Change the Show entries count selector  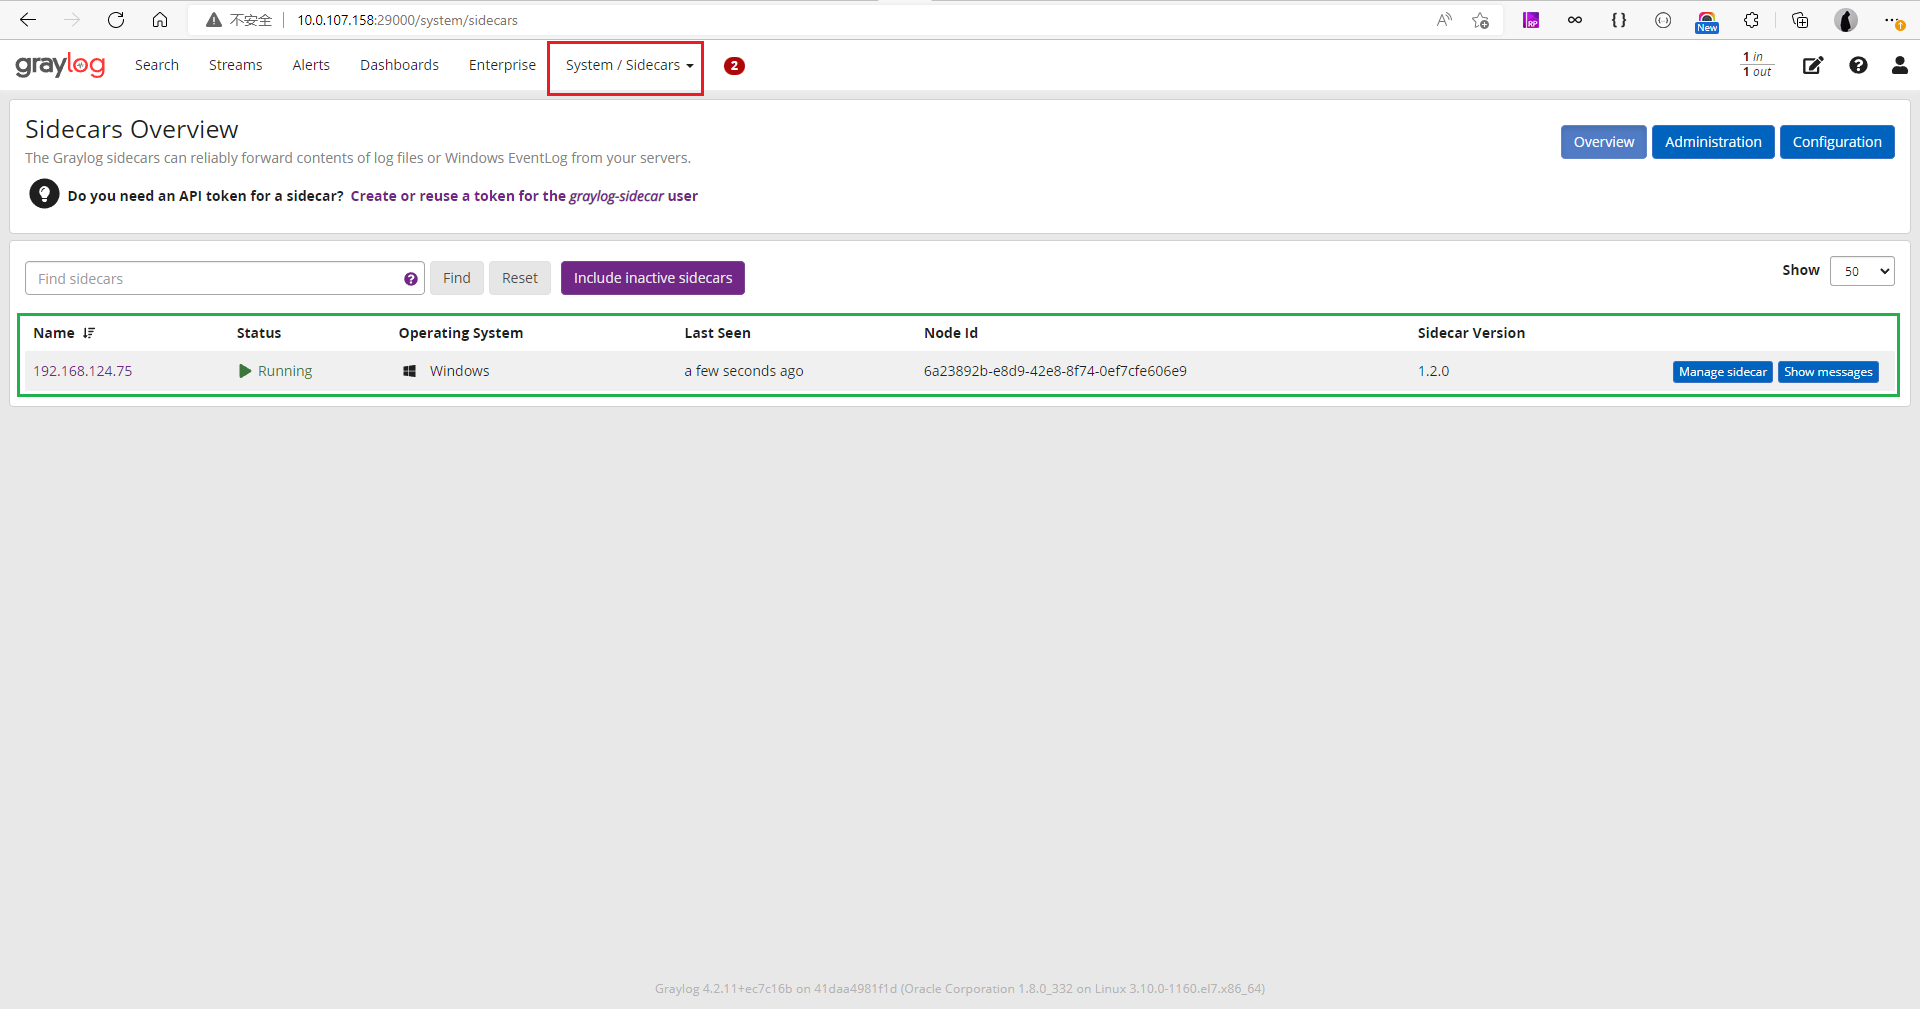coord(1861,270)
